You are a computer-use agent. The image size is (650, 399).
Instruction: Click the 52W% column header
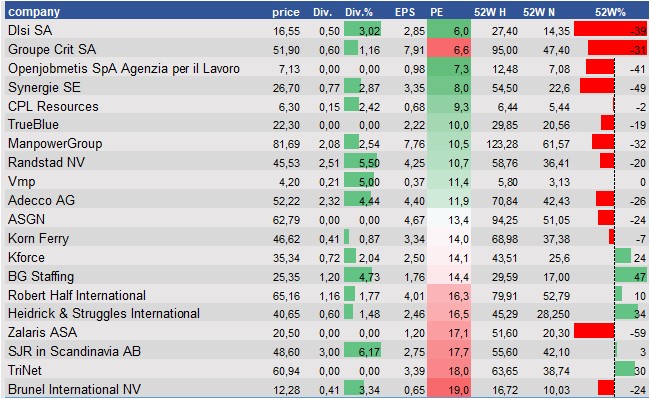tap(610, 12)
